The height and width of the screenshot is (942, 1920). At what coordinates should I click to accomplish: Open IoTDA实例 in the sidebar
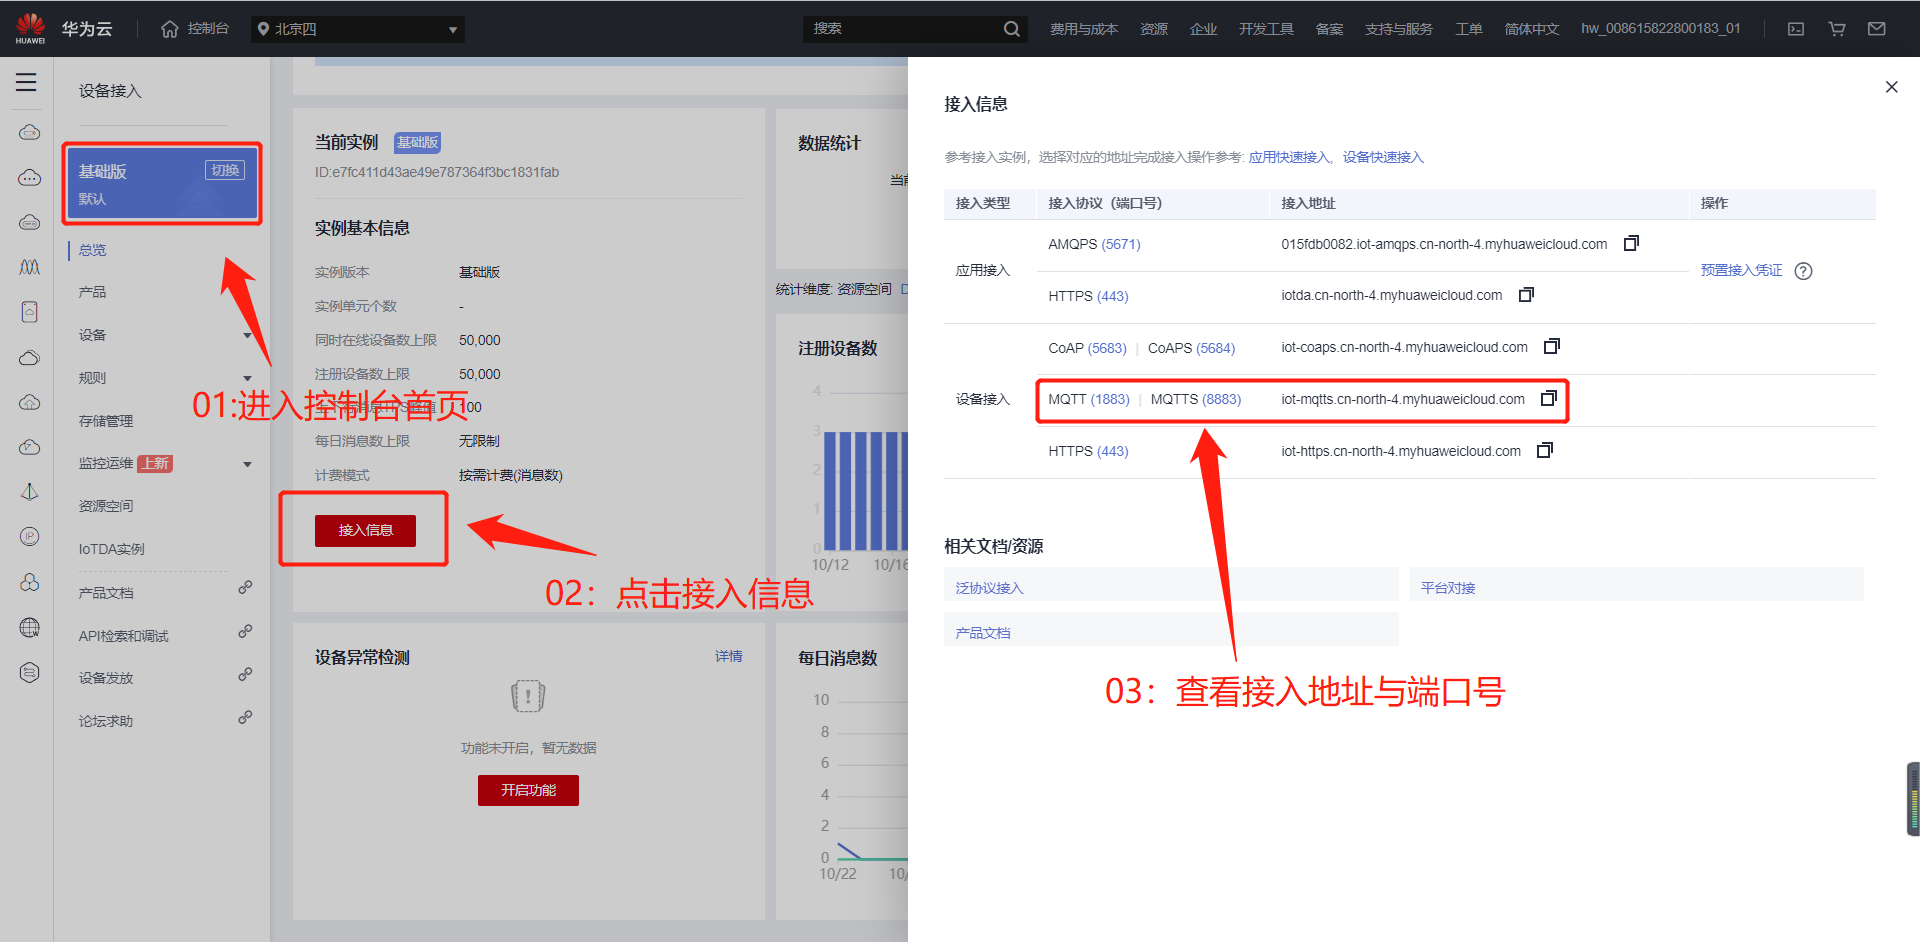(112, 549)
